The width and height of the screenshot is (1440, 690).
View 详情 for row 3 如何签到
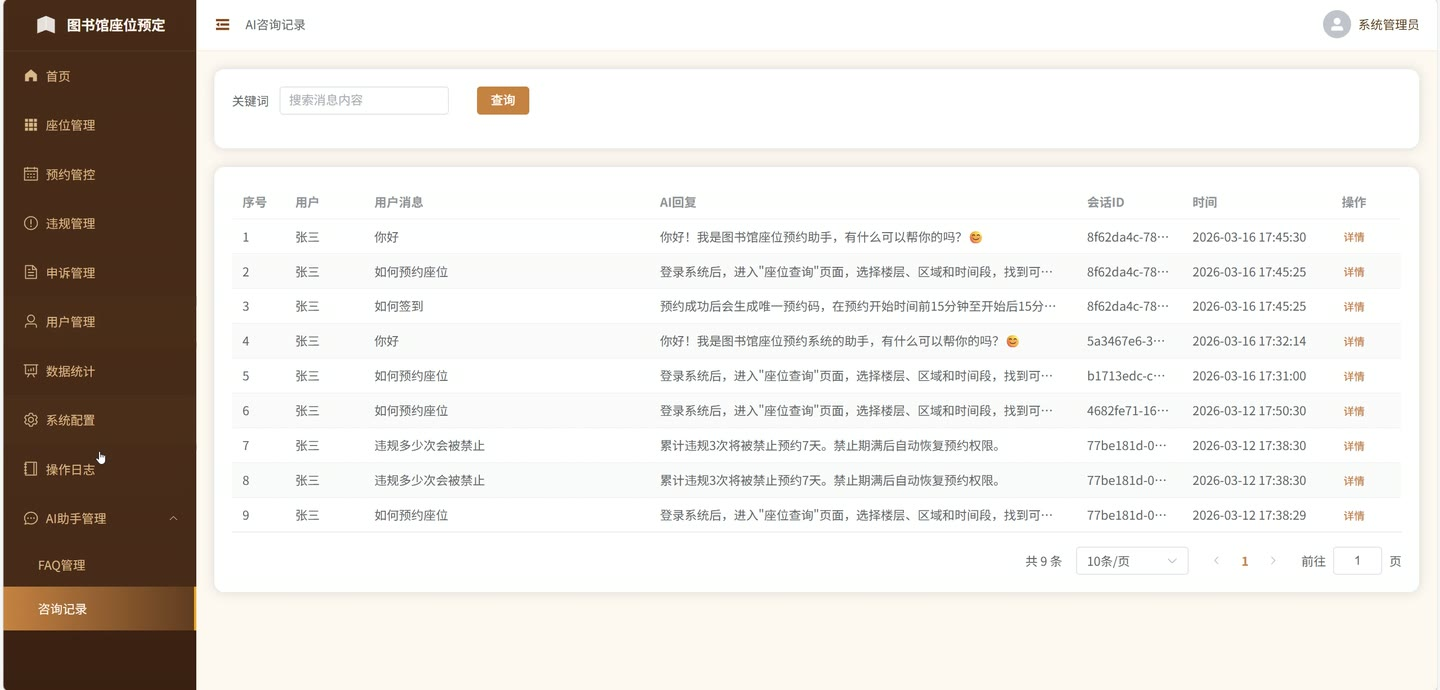[1354, 307]
